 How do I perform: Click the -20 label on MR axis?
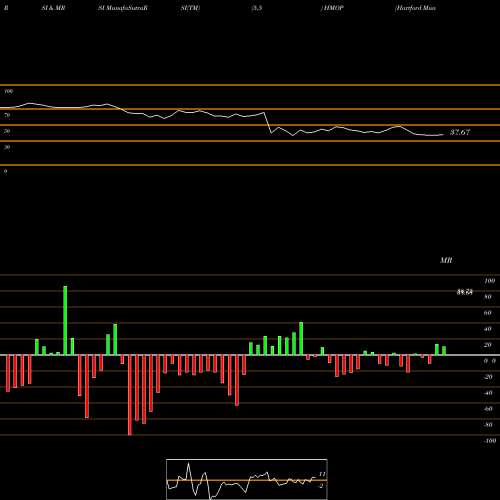(488, 377)
